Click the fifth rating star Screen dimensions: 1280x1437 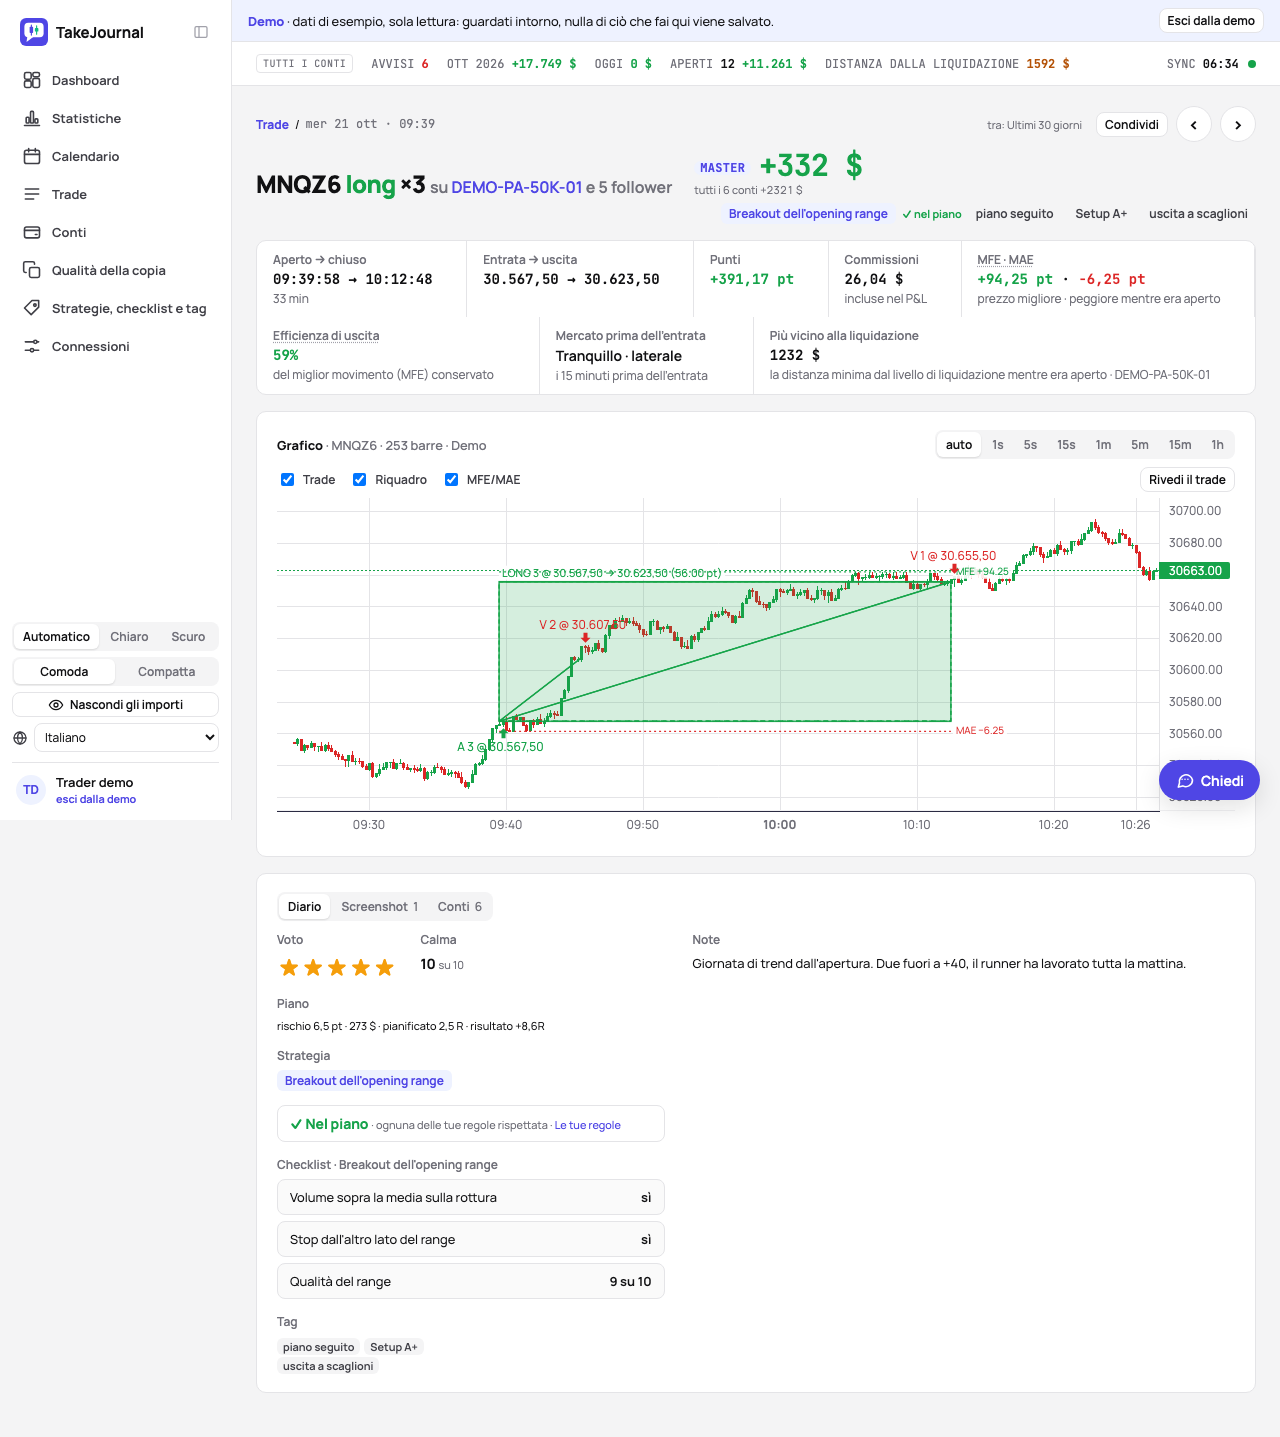coord(385,967)
